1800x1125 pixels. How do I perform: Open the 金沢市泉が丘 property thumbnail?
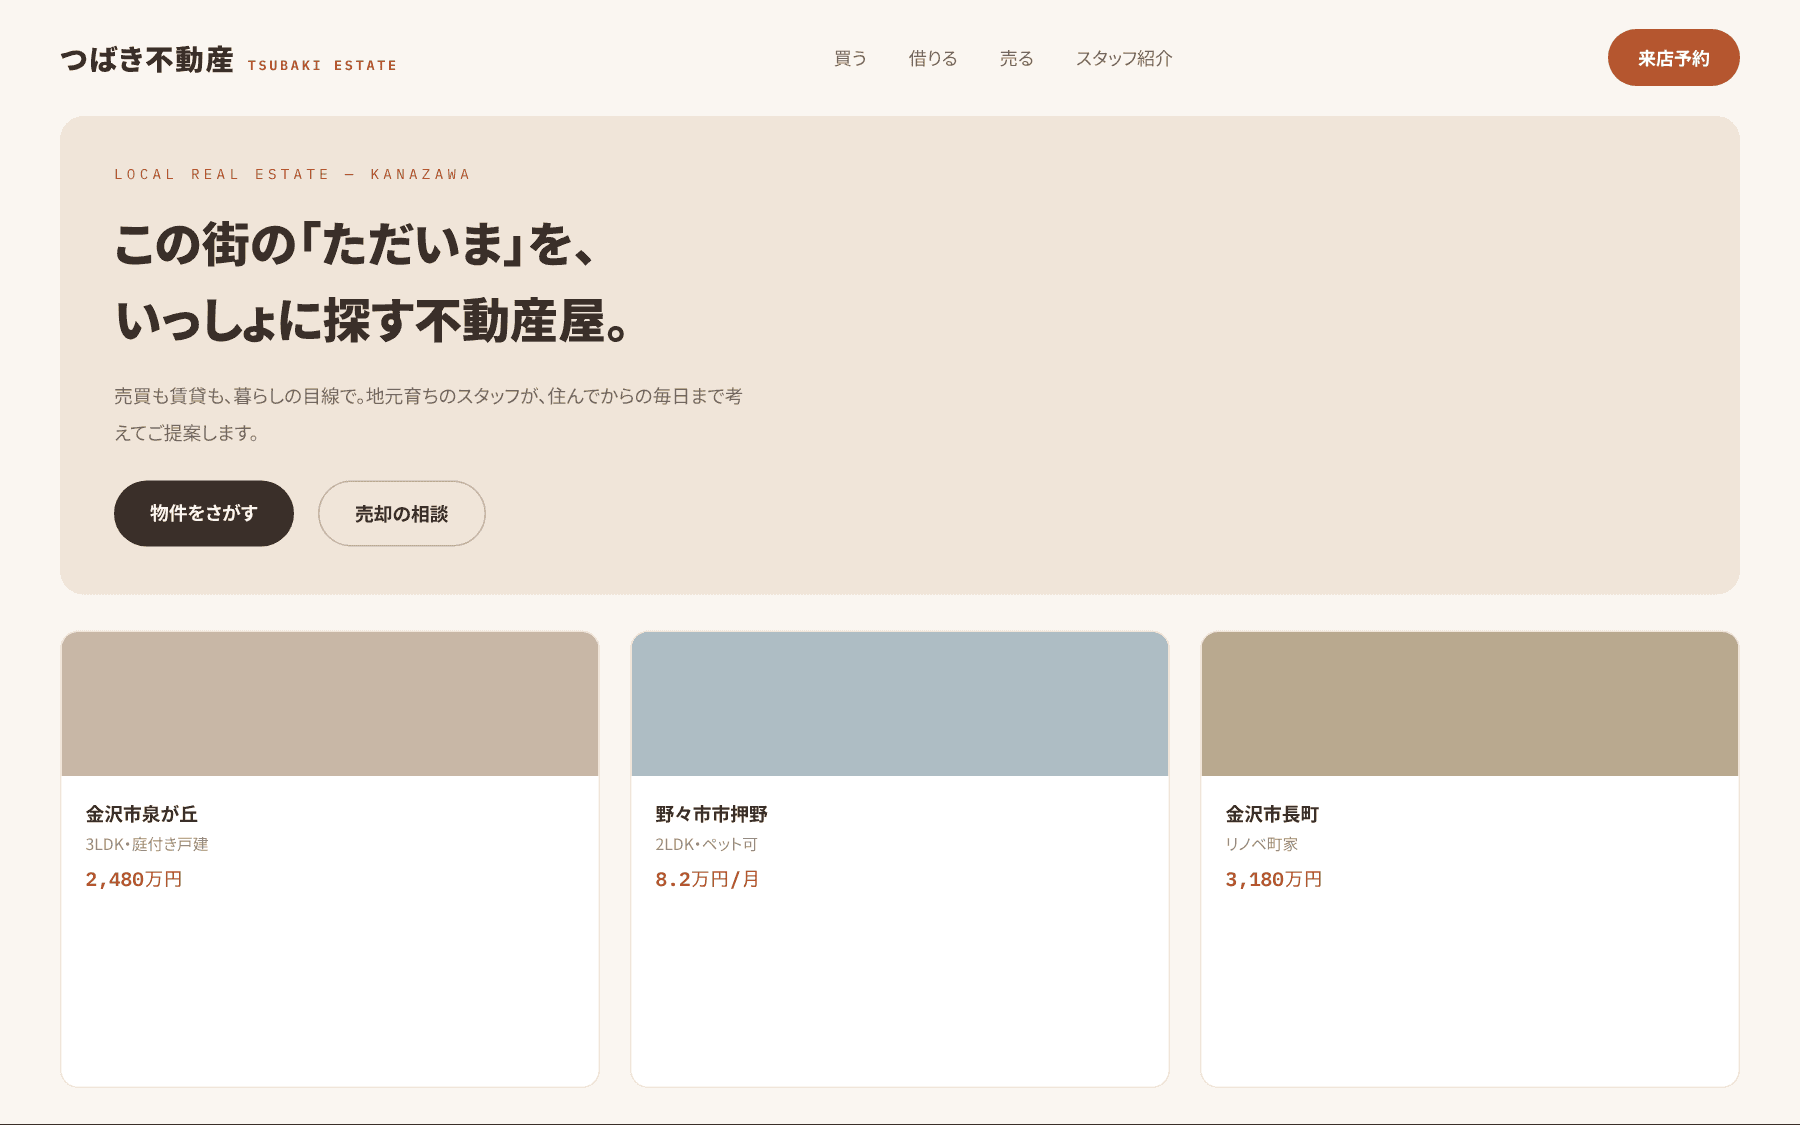pos(330,704)
